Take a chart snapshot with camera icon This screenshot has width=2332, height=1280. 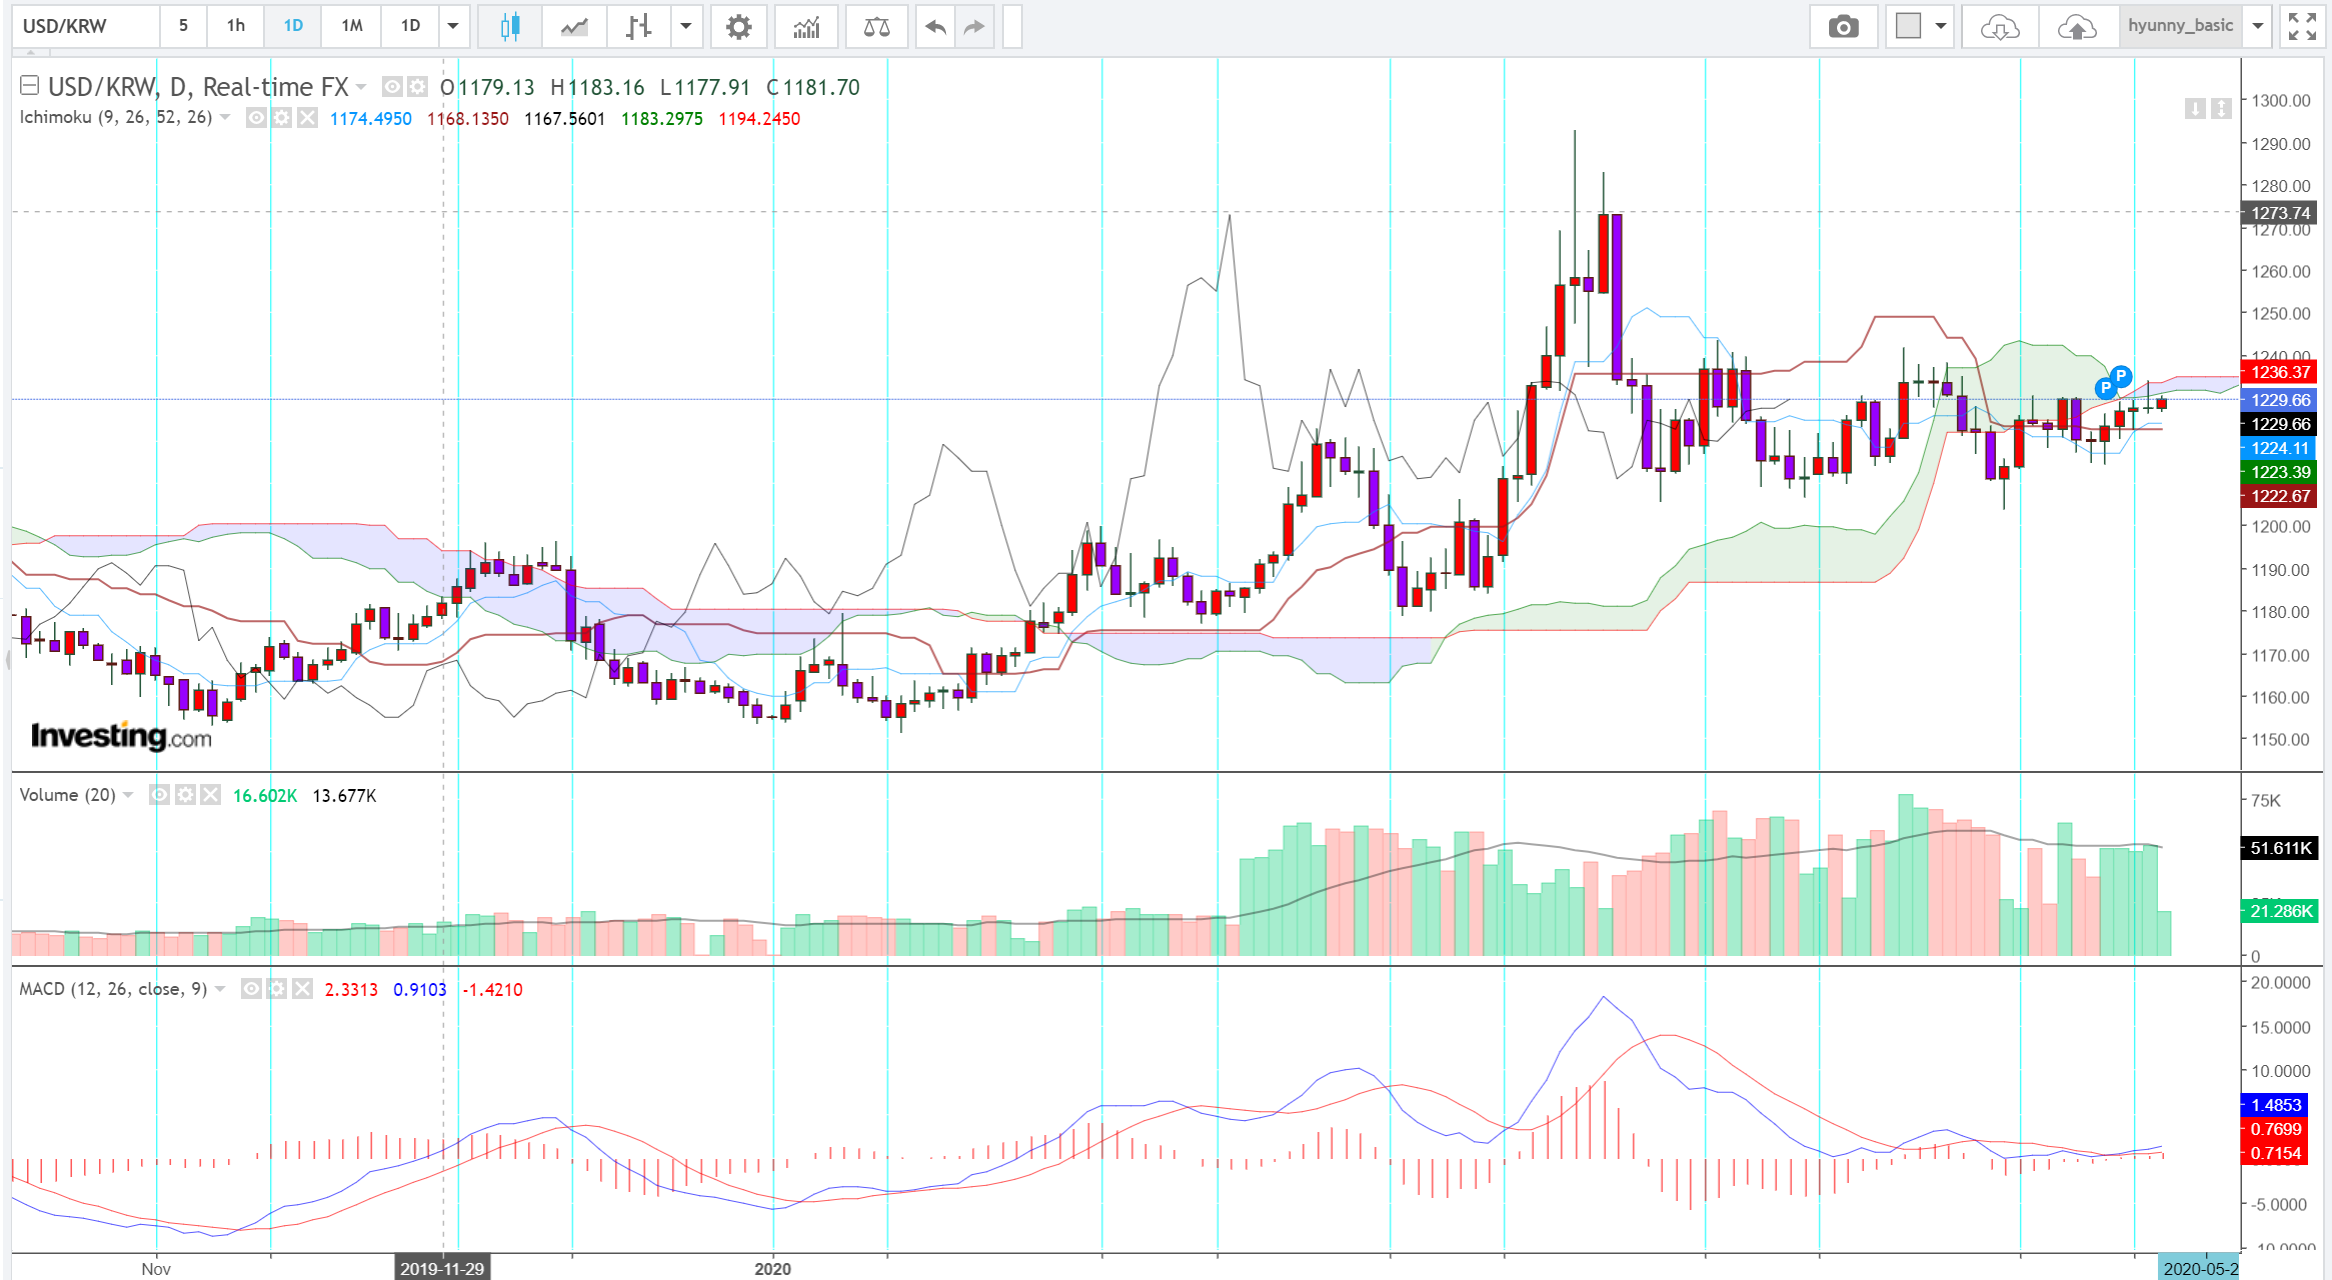click(x=1843, y=27)
